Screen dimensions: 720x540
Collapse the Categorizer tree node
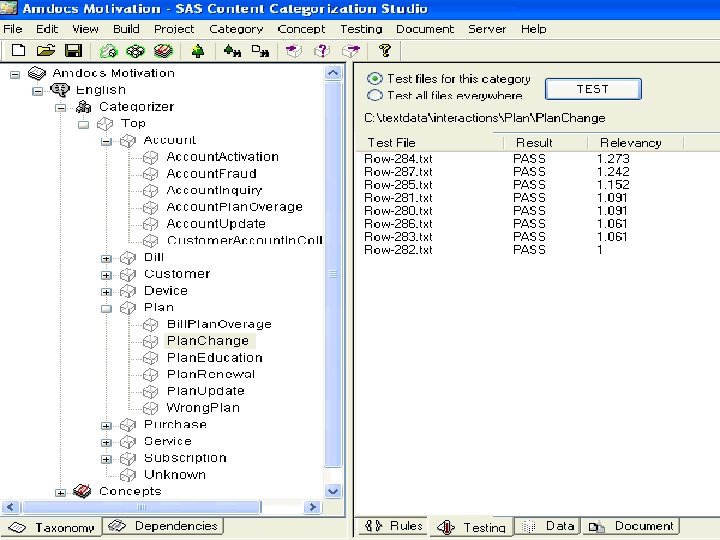[x=60, y=108]
